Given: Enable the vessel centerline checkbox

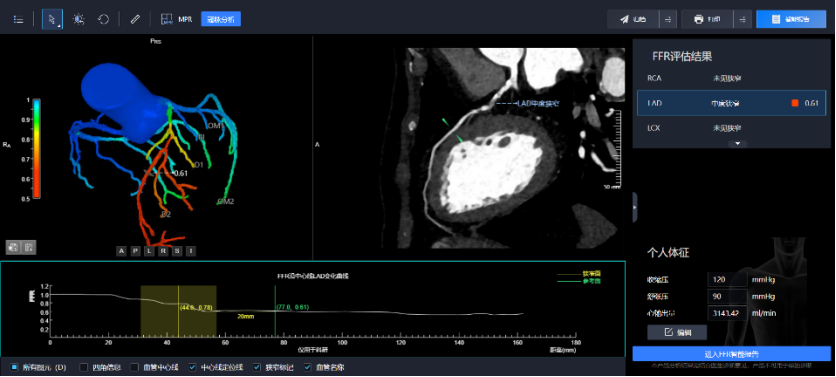Looking at the screenshot, I should 134,367.
